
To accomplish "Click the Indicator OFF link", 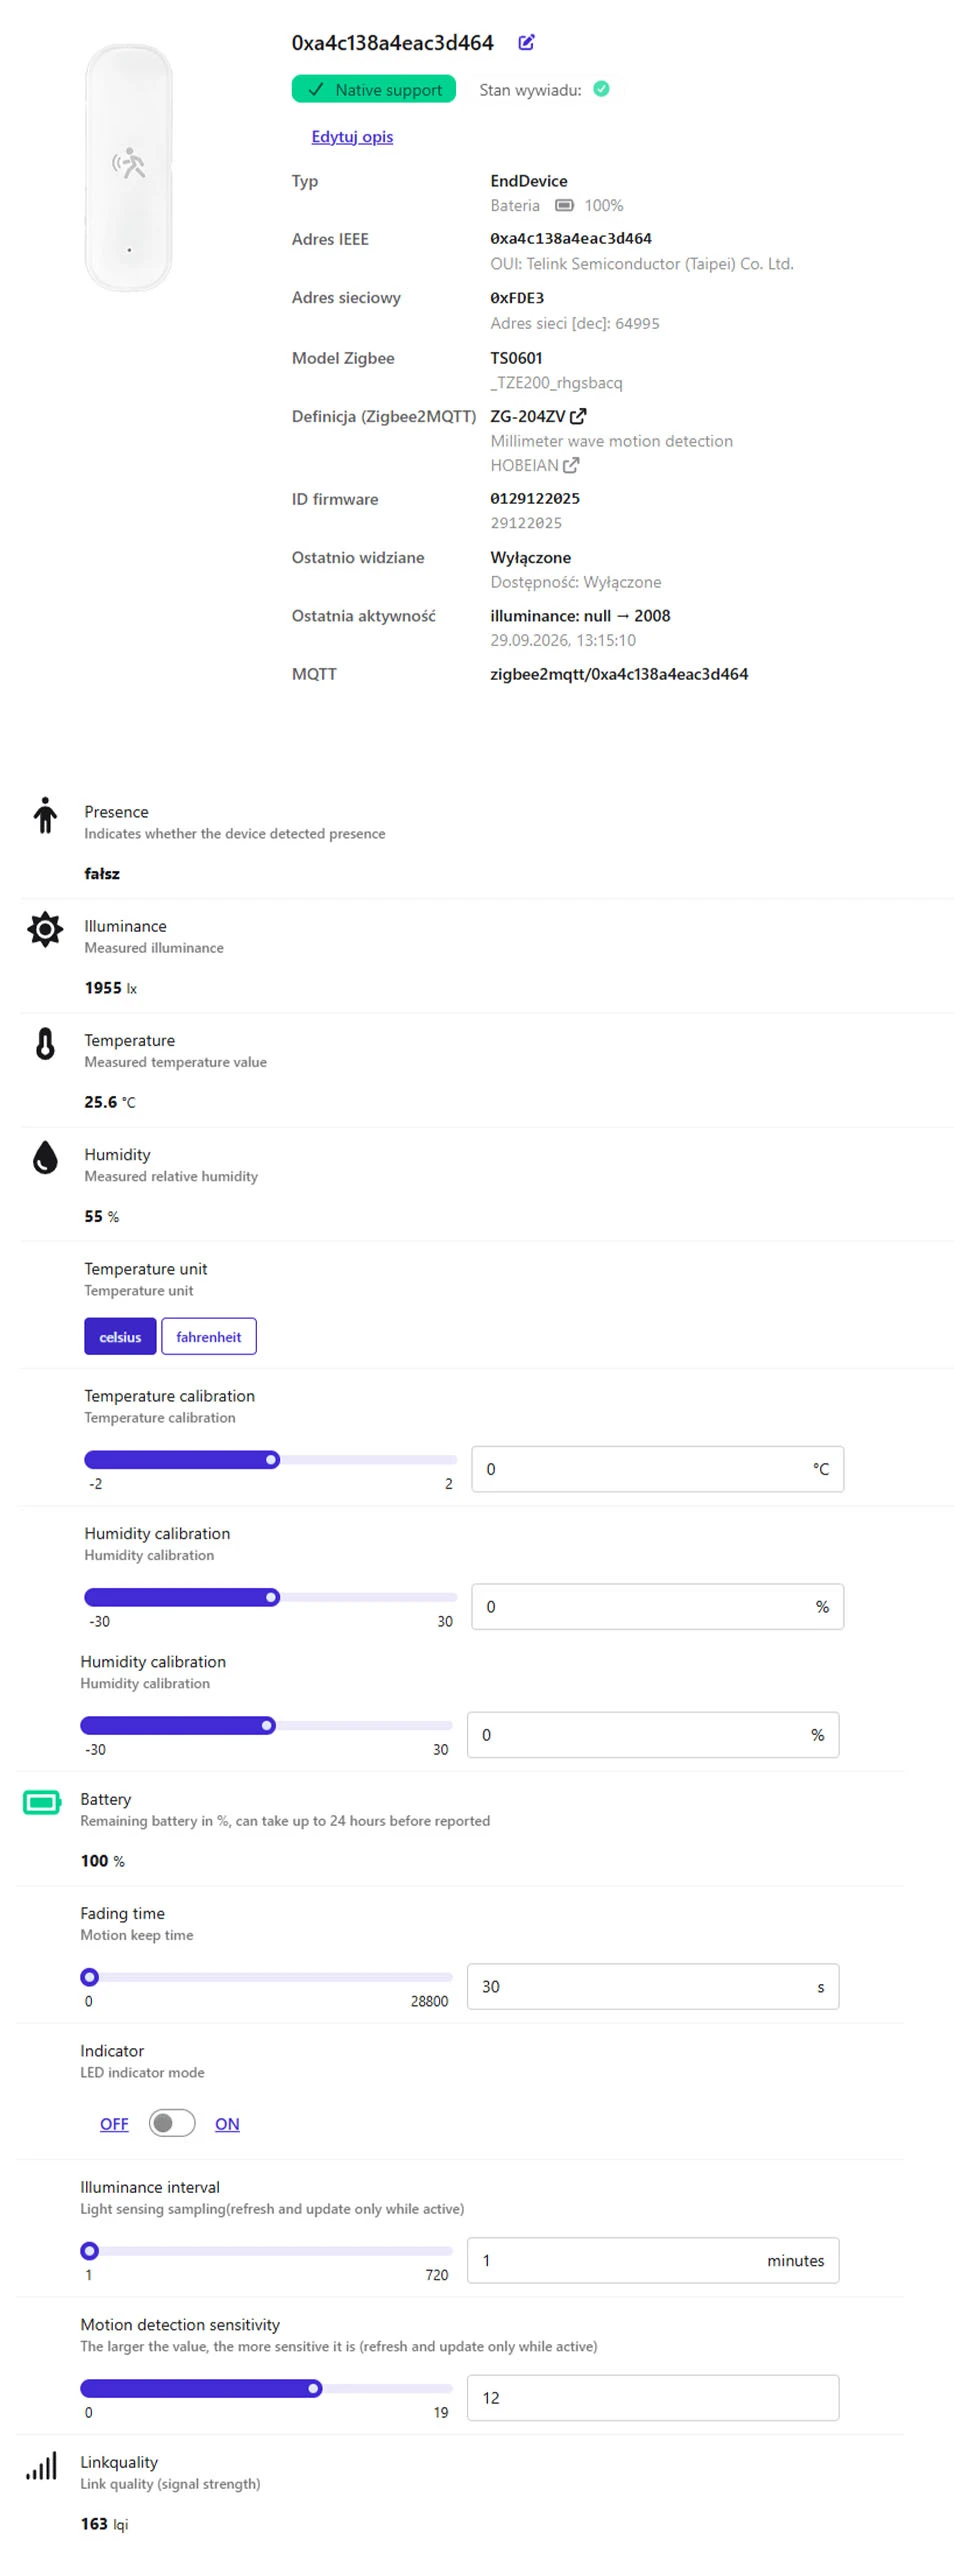I will click(x=114, y=2123).
